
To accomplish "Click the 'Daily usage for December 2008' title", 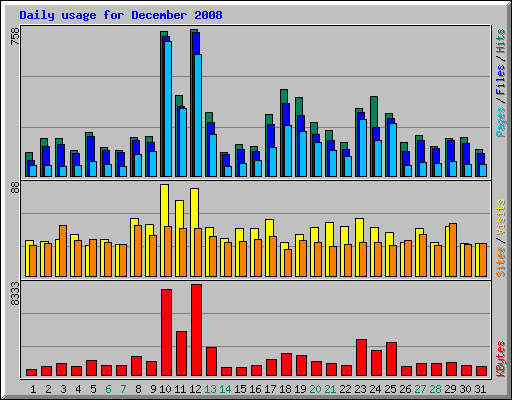I will click(x=121, y=15).
